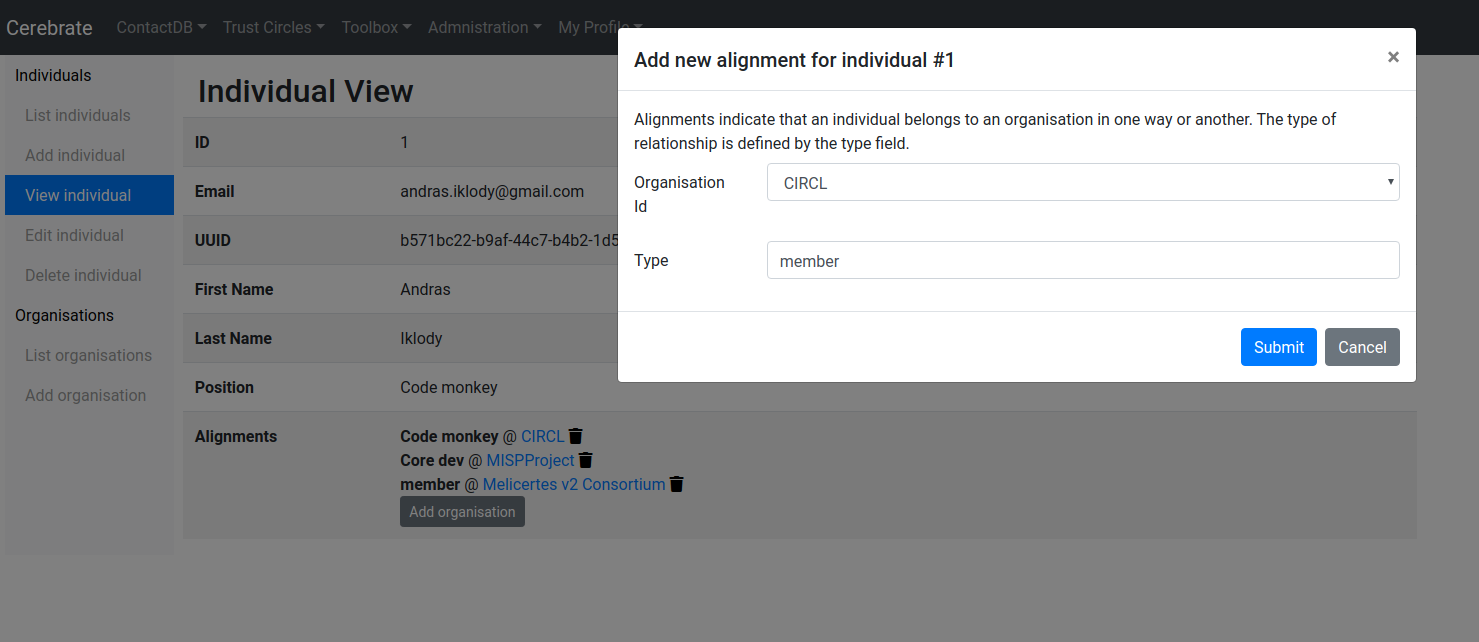The width and height of the screenshot is (1479, 642).
Task: Go to List individuals
Action: tap(78, 115)
